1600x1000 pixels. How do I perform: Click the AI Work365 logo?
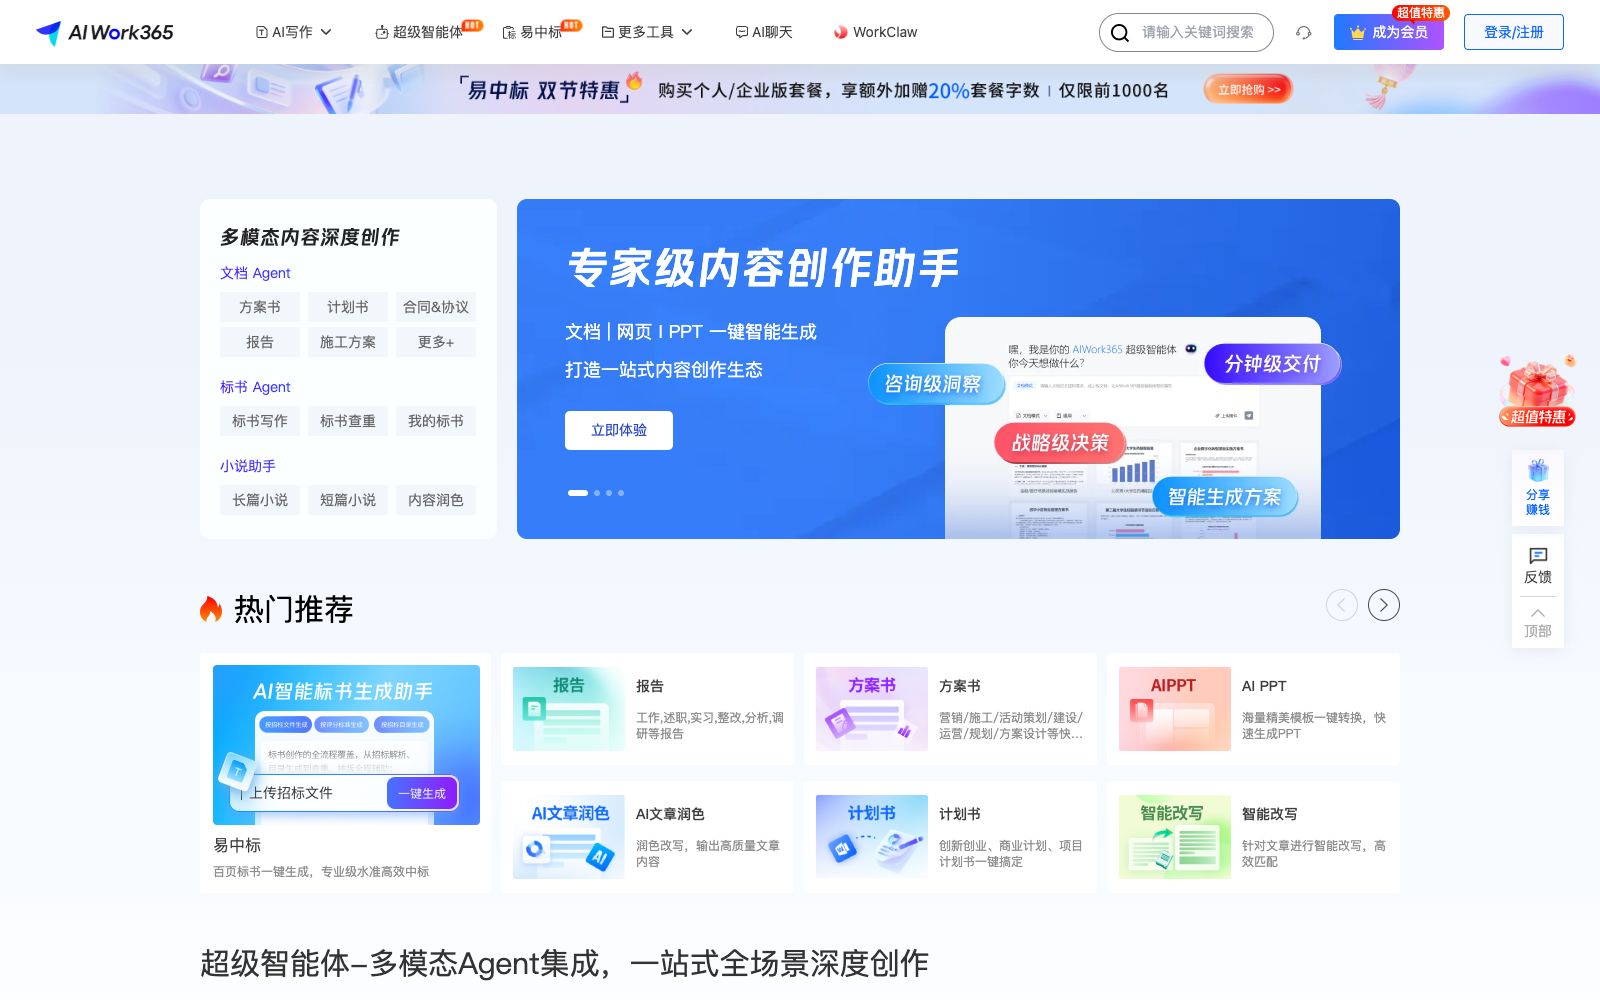pos(104,32)
